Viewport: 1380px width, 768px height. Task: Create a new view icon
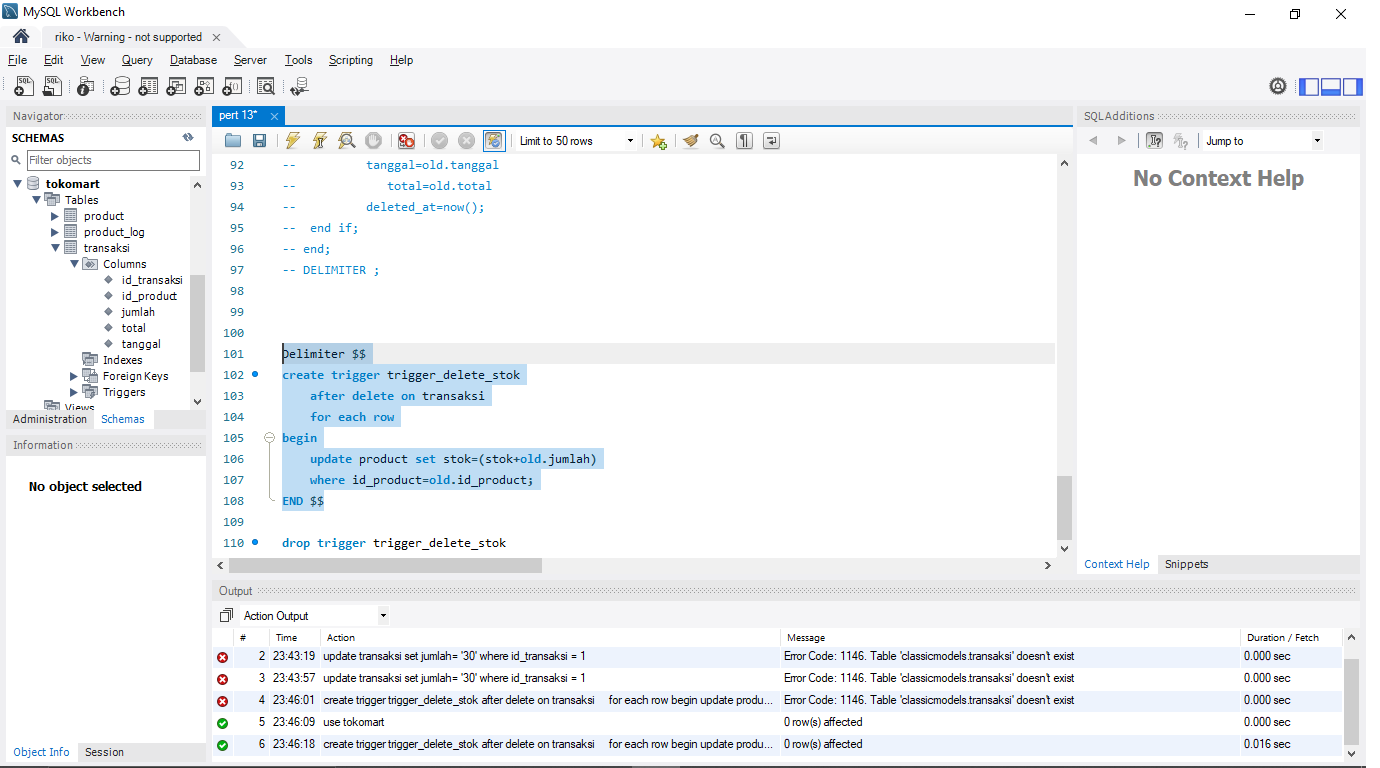pos(176,87)
